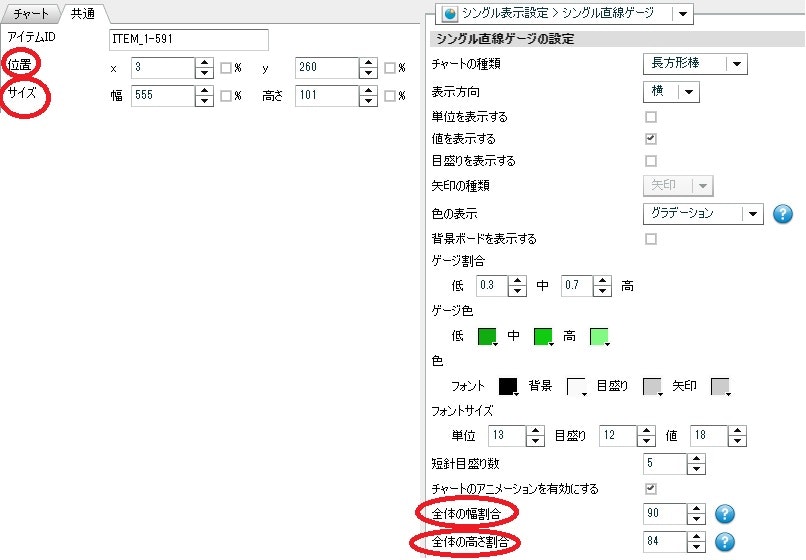Click the 目盛り font size field
This screenshot has width=806, height=560.
click(618, 436)
